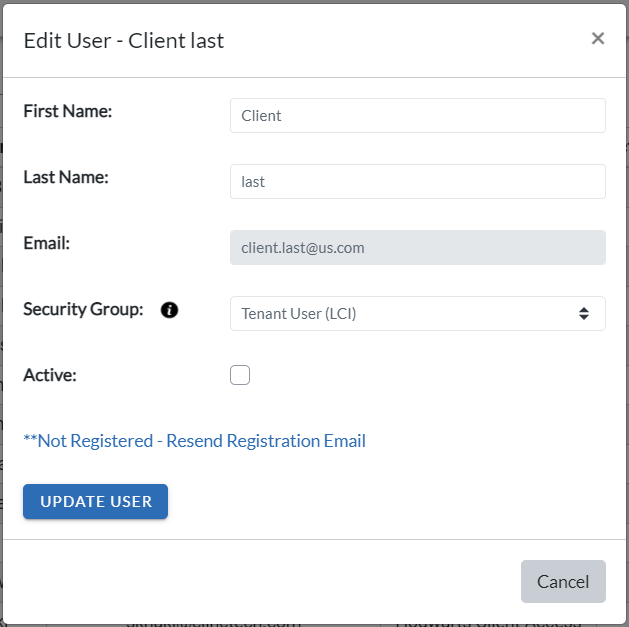Click the Edit User - Client last title

click(124, 41)
